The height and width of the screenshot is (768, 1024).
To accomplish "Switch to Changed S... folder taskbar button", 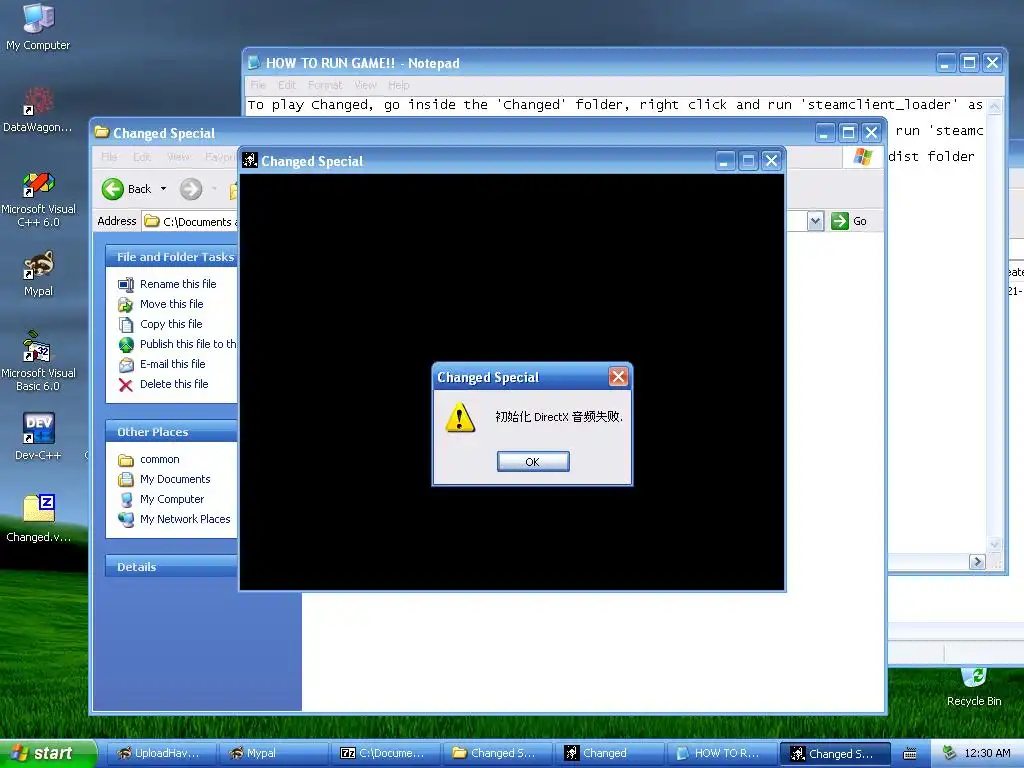I will [498, 753].
